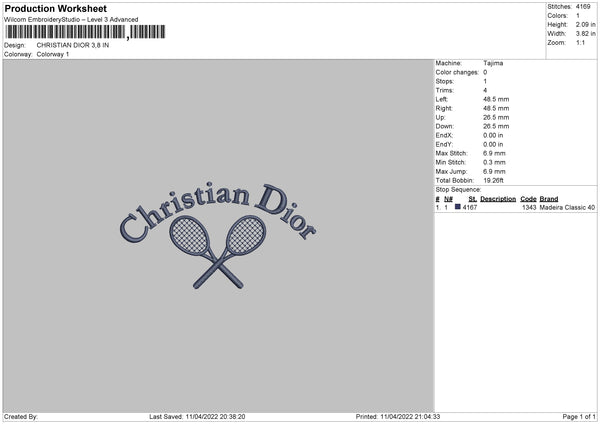Viewport: 600px width, 424px height.
Task: Click the St. column header
Action: coord(473,199)
